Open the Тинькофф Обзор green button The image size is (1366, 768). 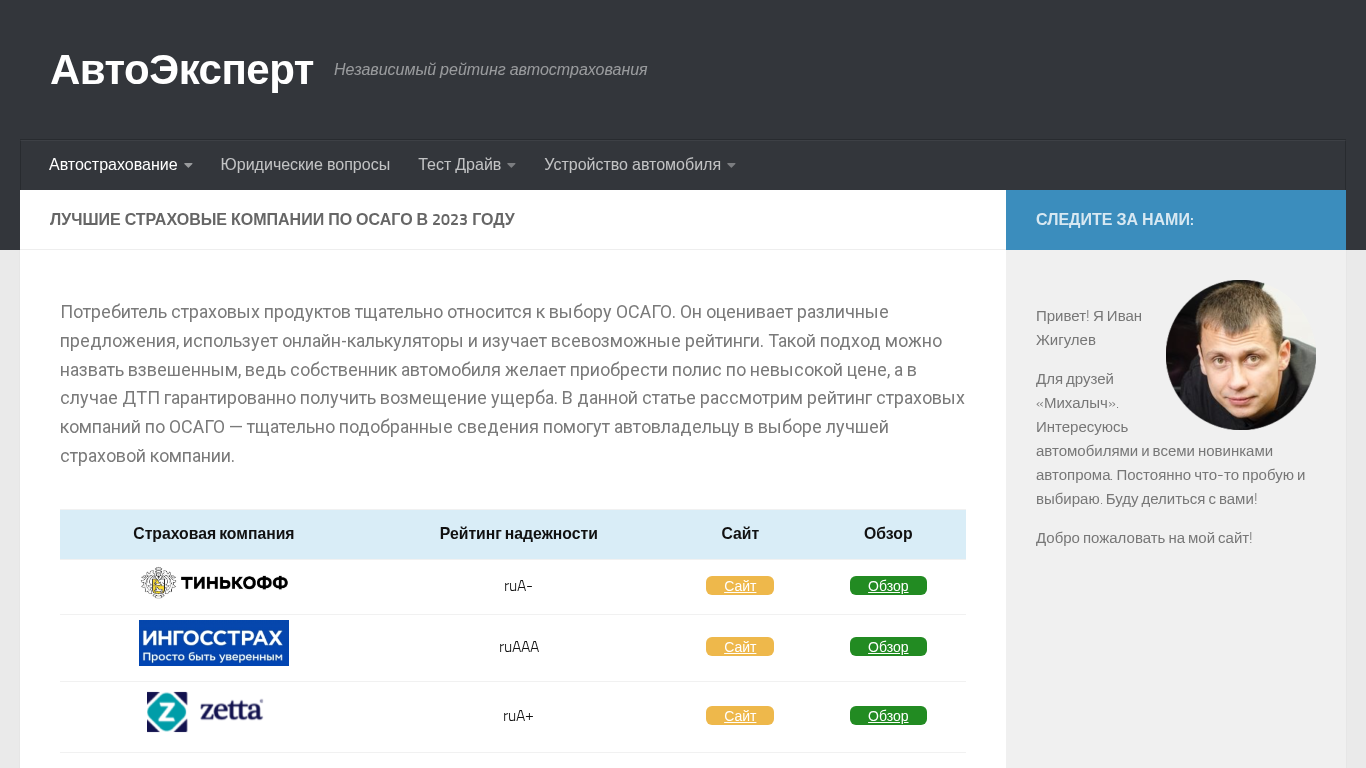(x=888, y=586)
